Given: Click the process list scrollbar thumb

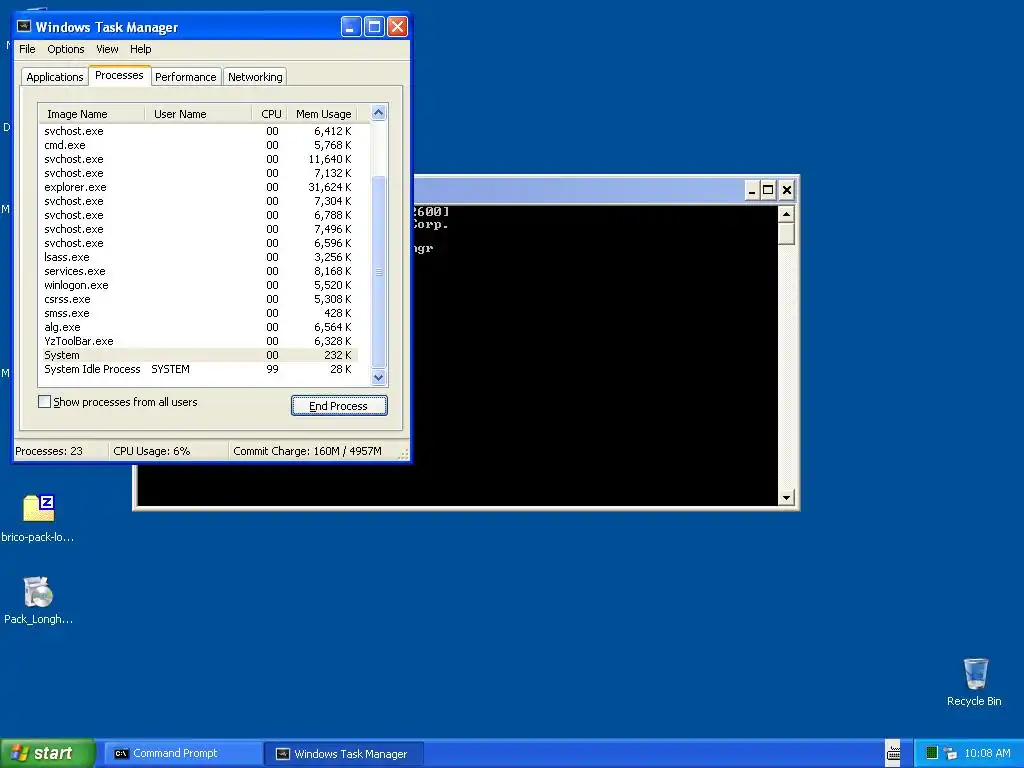Looking at the screenshot, I should point(378,272).
